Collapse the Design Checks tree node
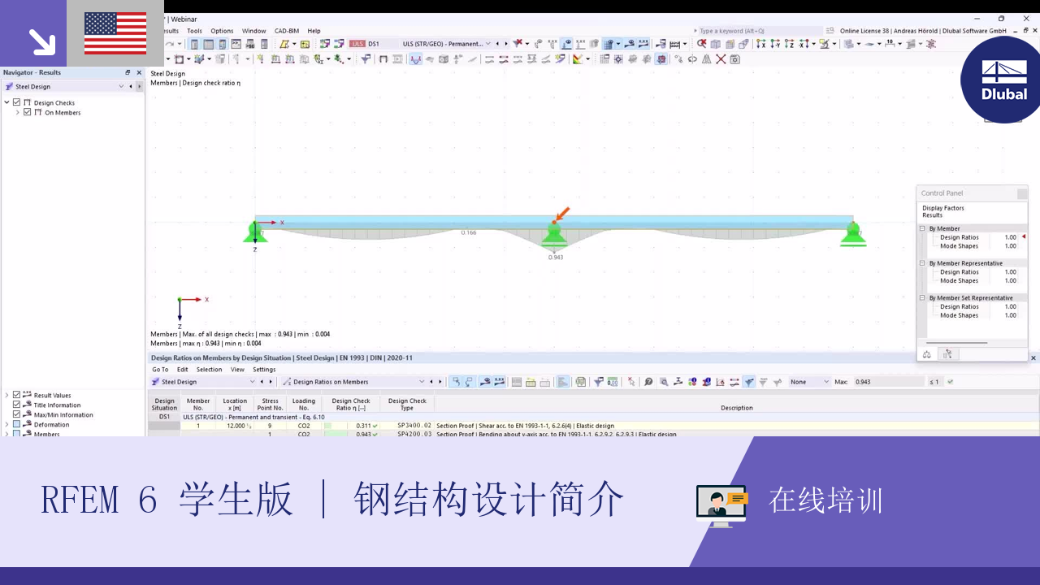Viewport: 1040px width, 585px height. click(x=7, y=102)
